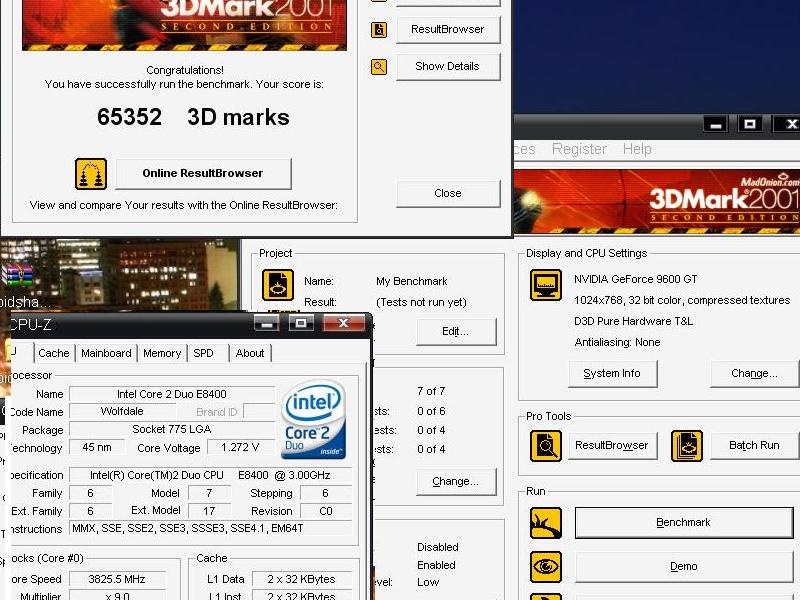800x600 pixels.
Task: Click the Core Voltage field showing 1.272 V
Action: [x=240, y=447]
